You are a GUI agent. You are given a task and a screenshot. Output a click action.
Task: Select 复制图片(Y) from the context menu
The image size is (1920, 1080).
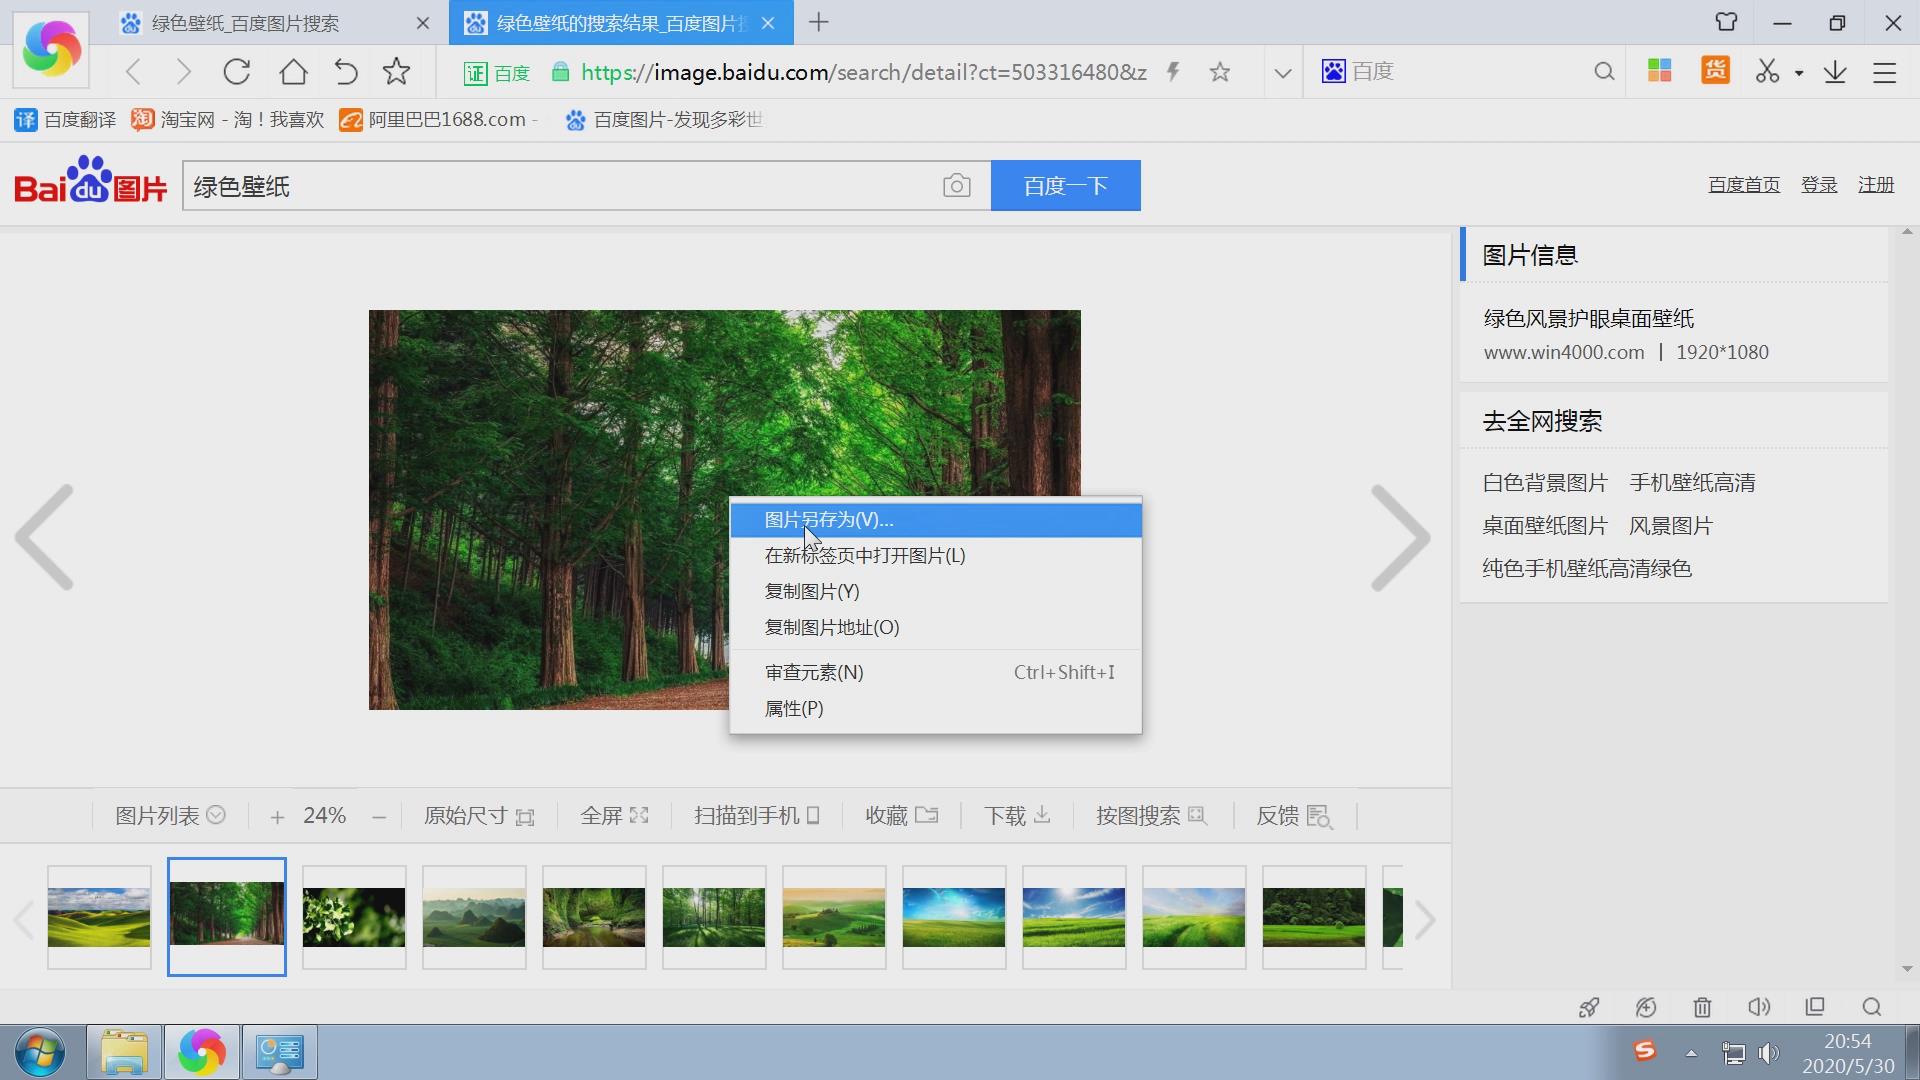point(811,591)
